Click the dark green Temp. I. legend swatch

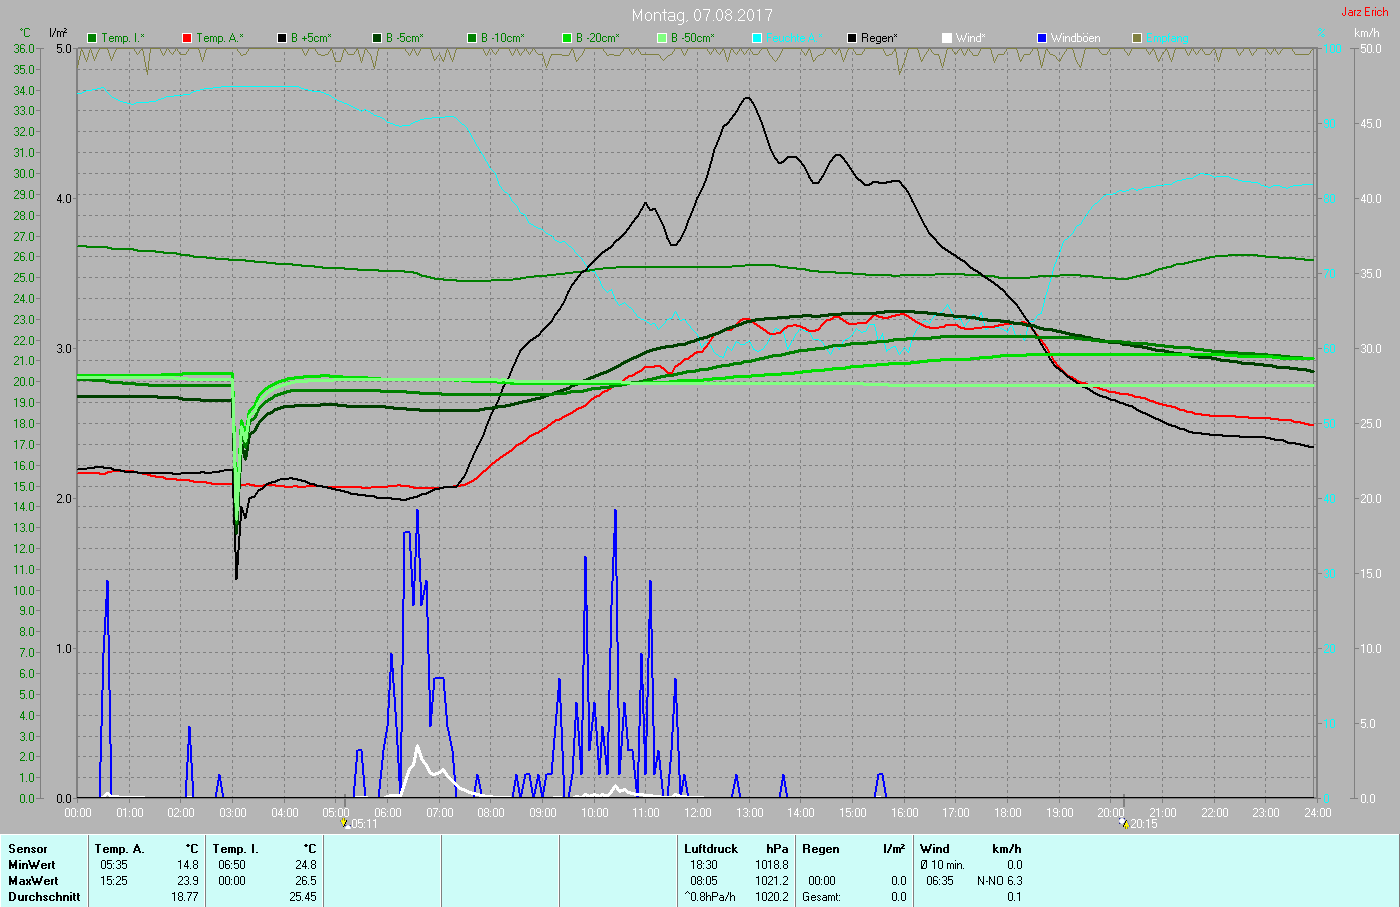point(92,38)
